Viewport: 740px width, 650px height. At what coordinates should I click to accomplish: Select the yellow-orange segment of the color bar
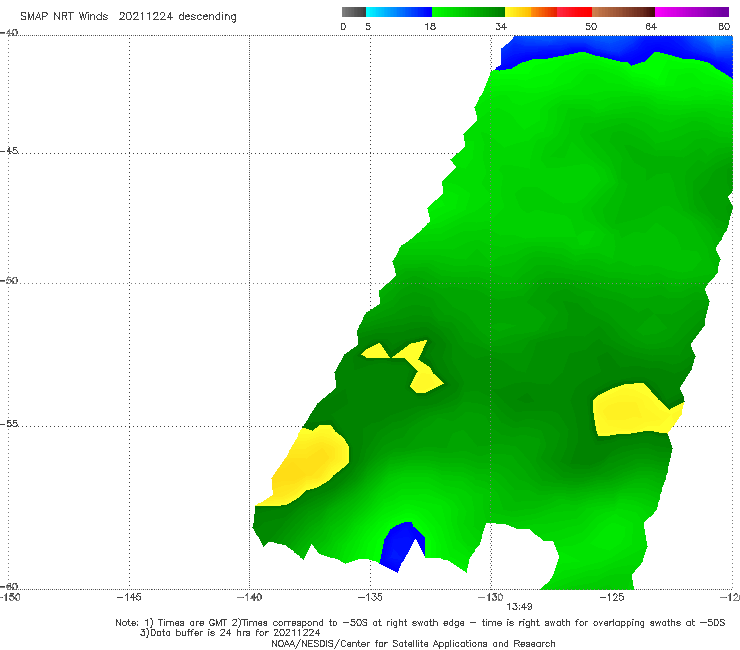530,12
